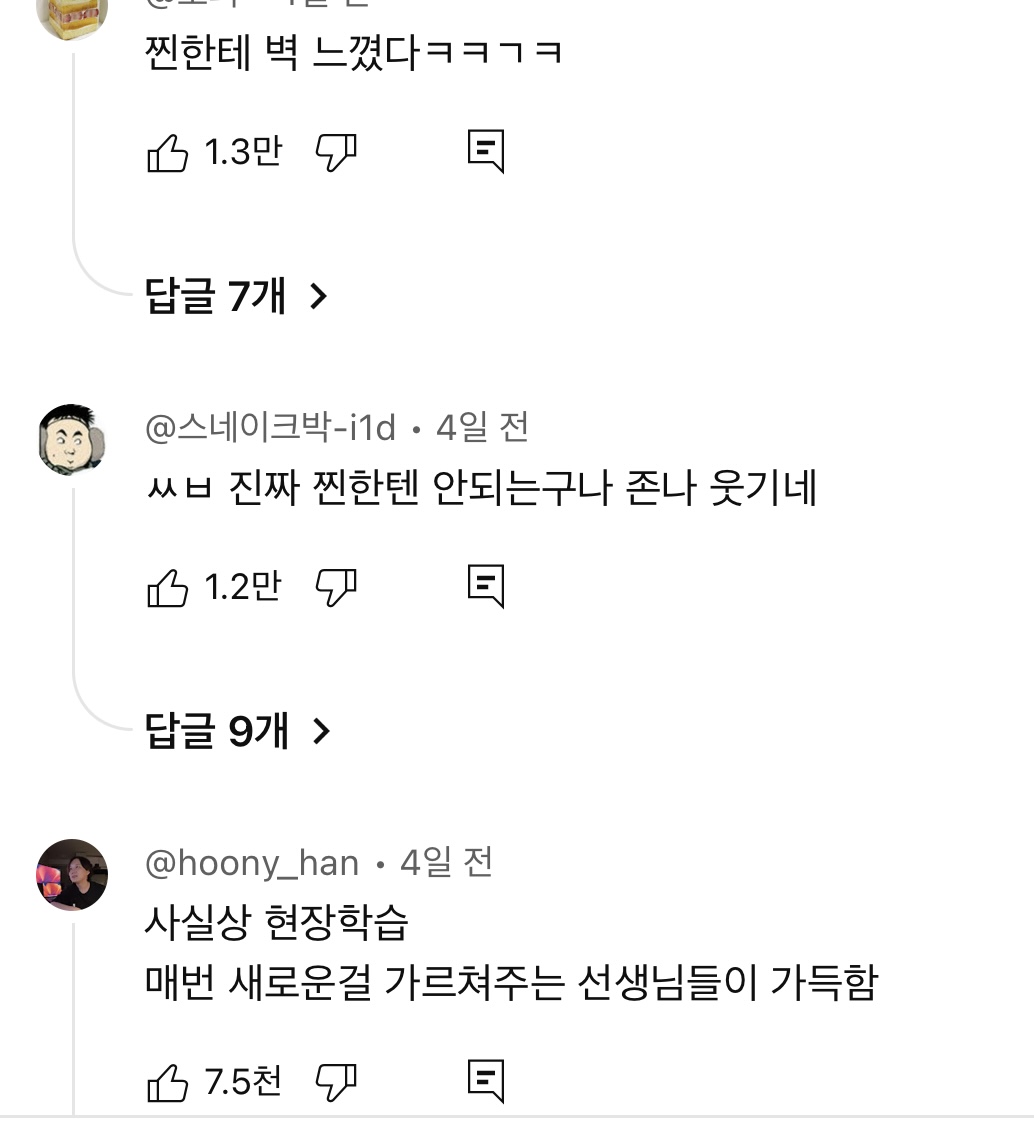Like the comment with 1.3만 likes
Screen dimensions: 1034x1127
pos(167,152)
